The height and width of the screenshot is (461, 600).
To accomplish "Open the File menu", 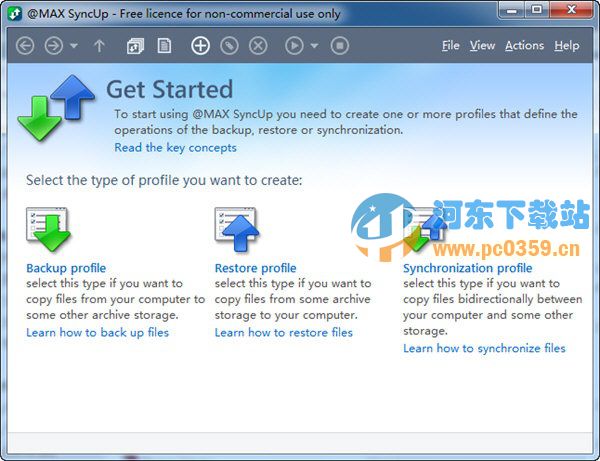I will tap(450, 46).
